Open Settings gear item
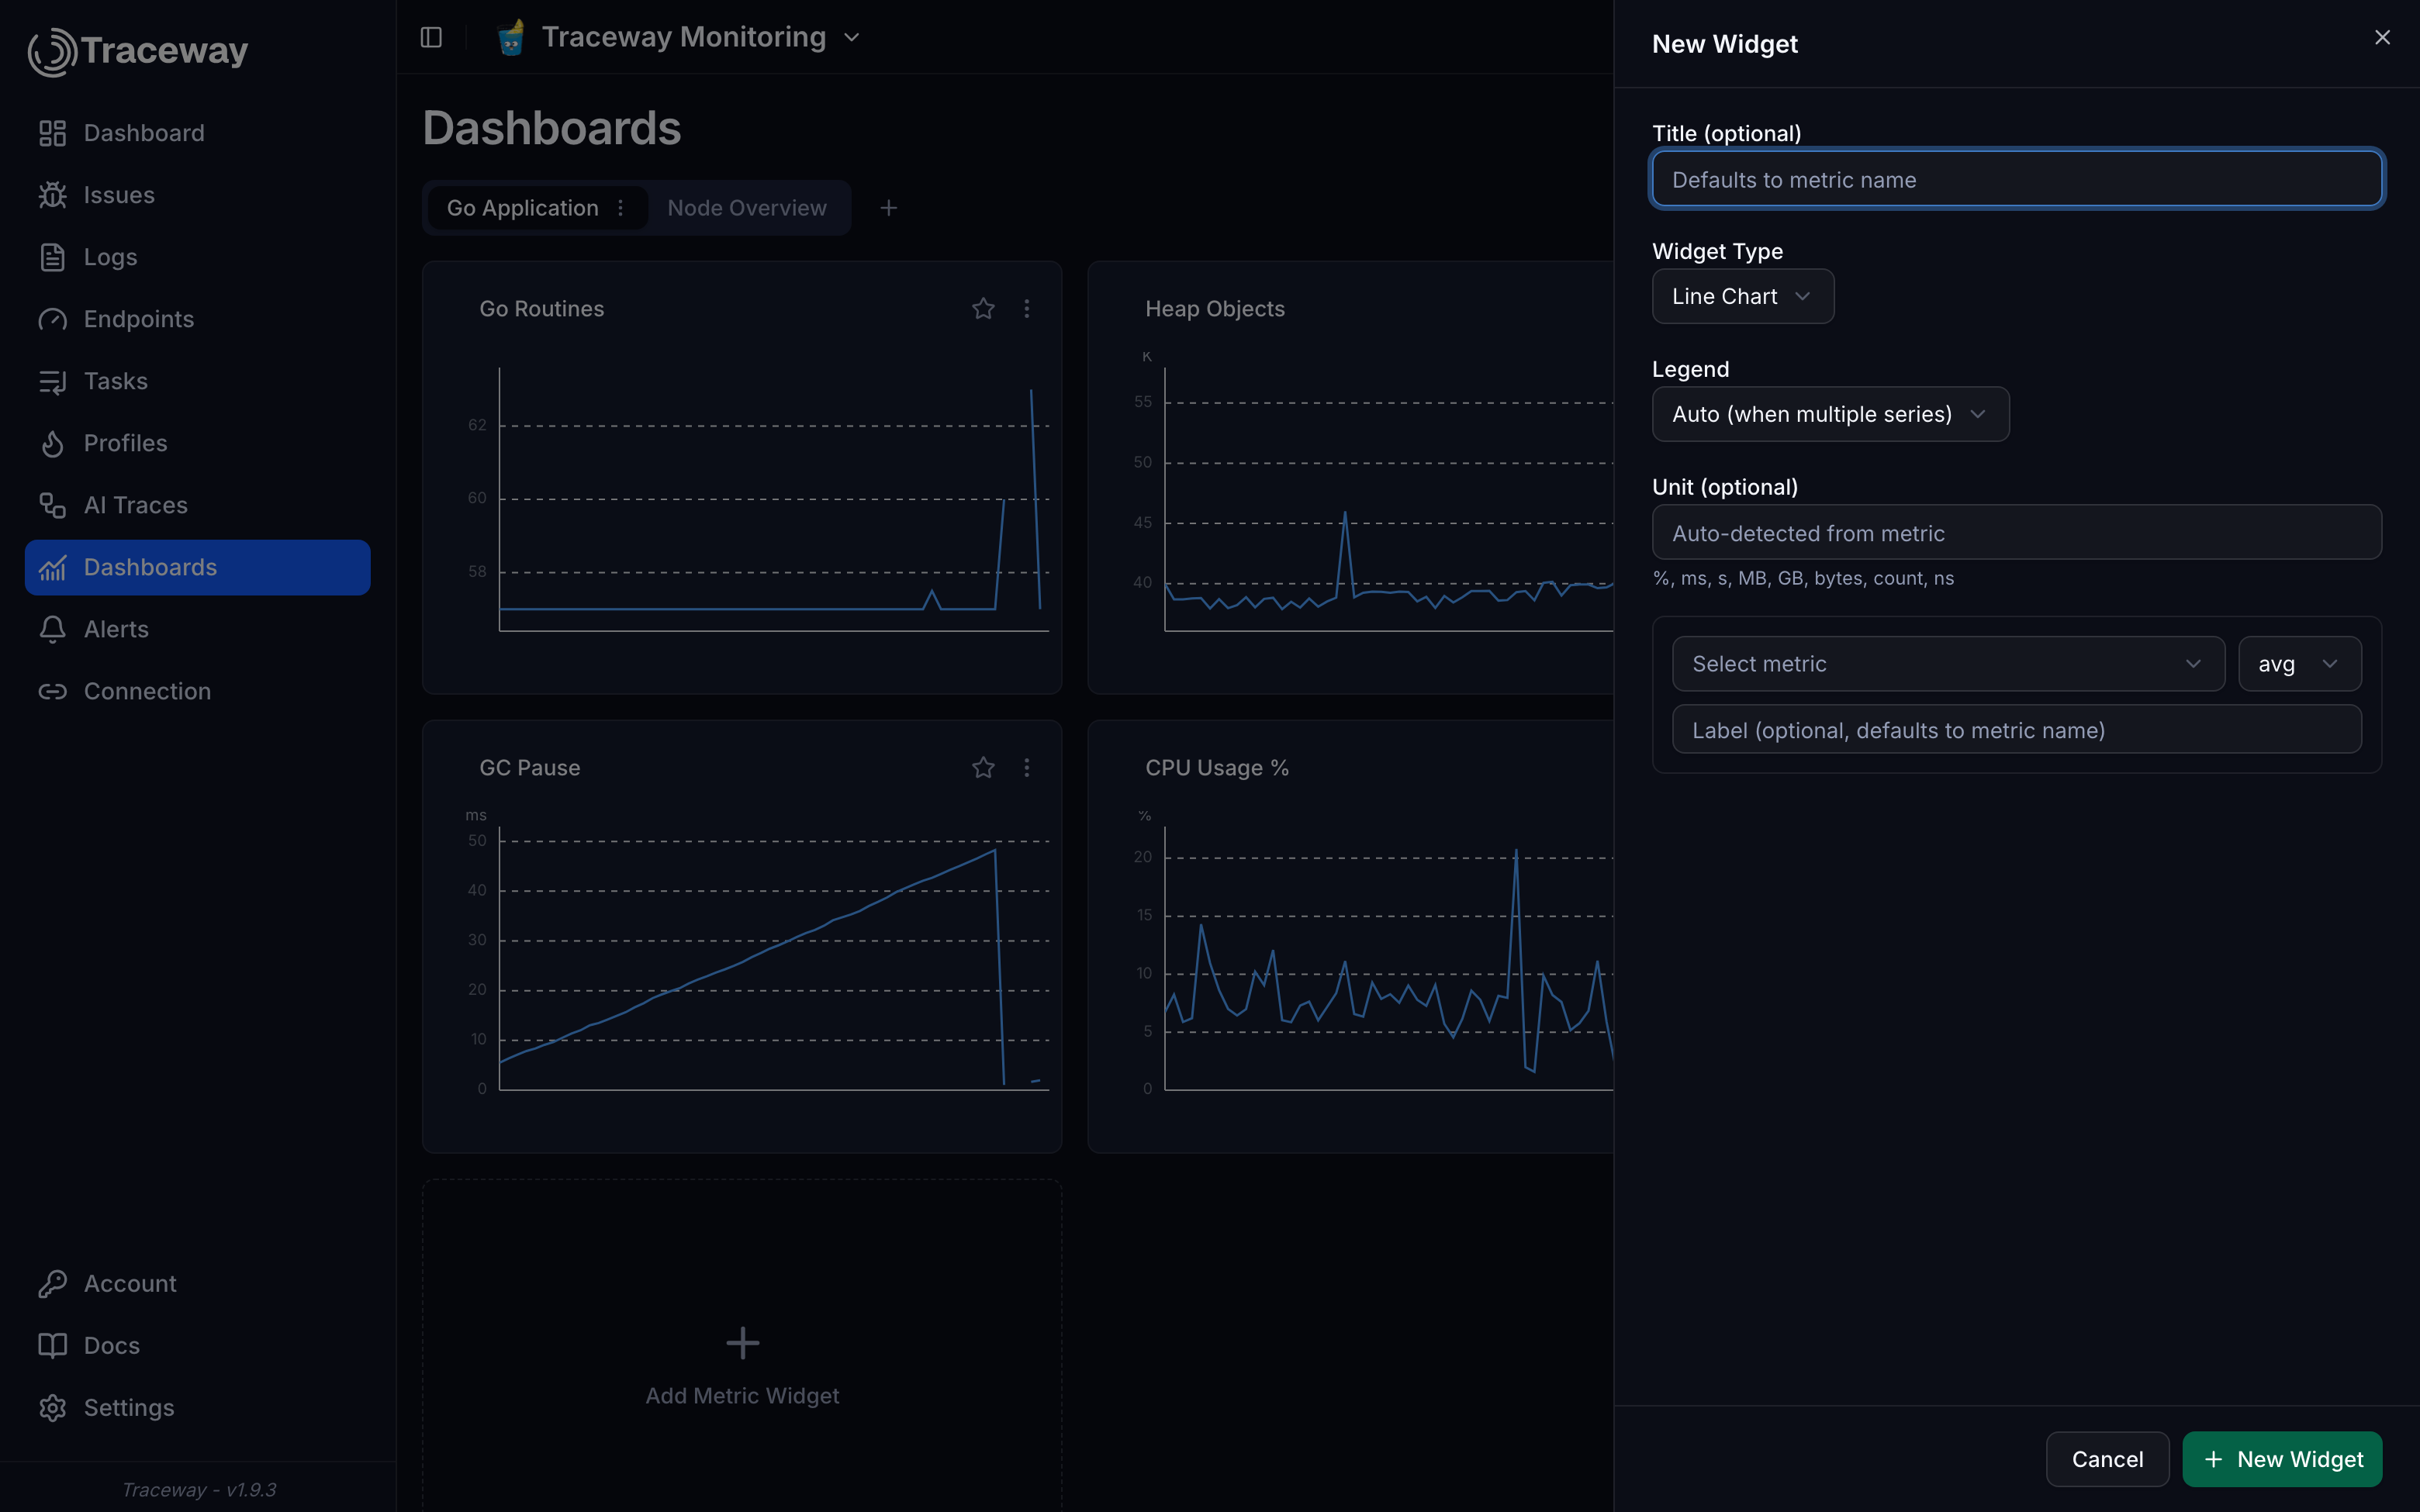2420x1512 pixels. click(197, 1407)
